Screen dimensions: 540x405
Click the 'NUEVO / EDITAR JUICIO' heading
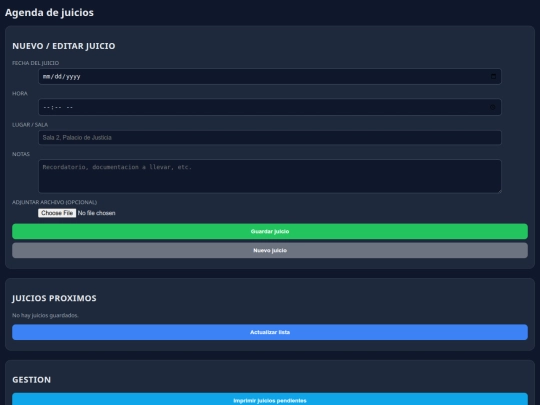click(x=64, y=46)
